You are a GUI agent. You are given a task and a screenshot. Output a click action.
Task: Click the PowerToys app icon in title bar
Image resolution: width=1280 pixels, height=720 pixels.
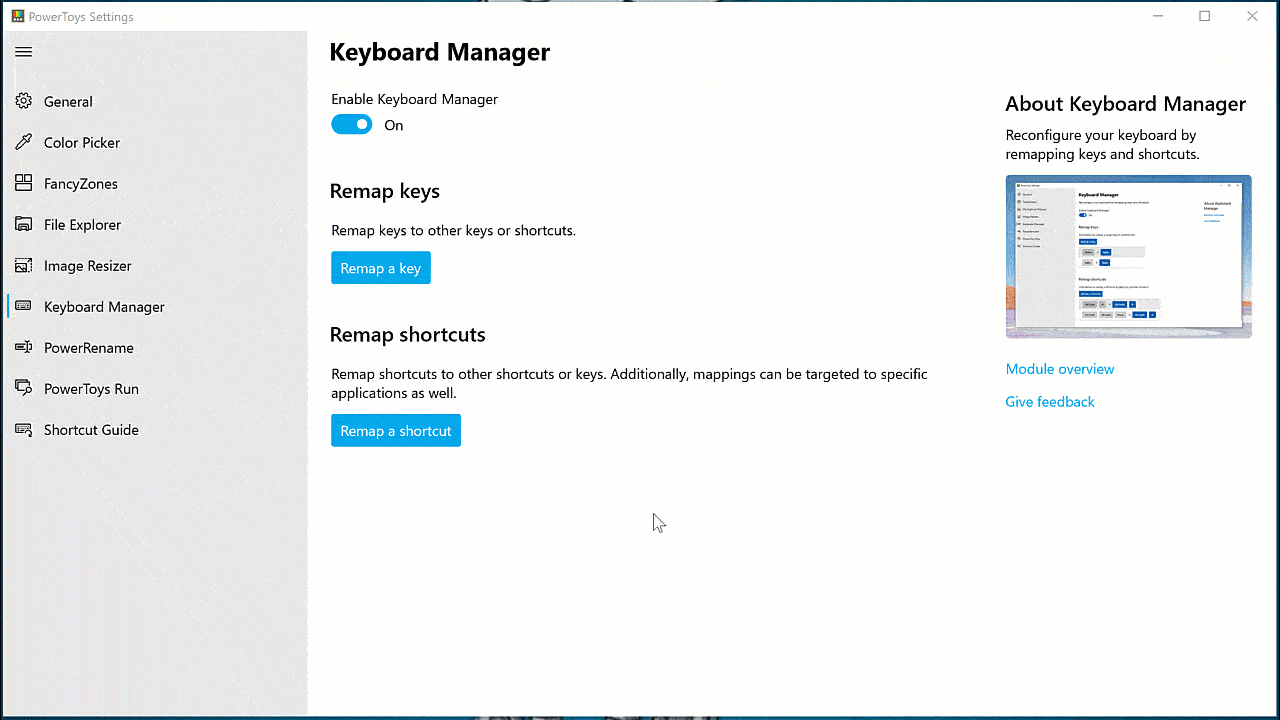17,16
